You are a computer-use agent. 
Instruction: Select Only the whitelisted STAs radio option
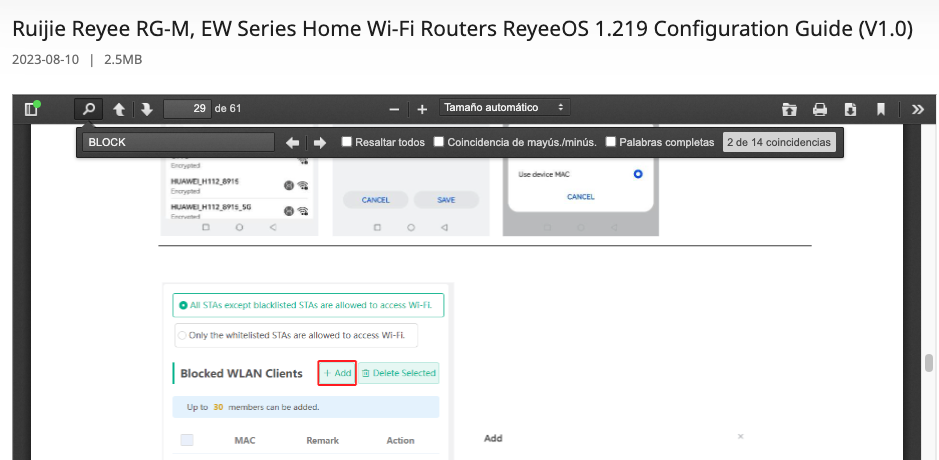[x=296, y=335]
